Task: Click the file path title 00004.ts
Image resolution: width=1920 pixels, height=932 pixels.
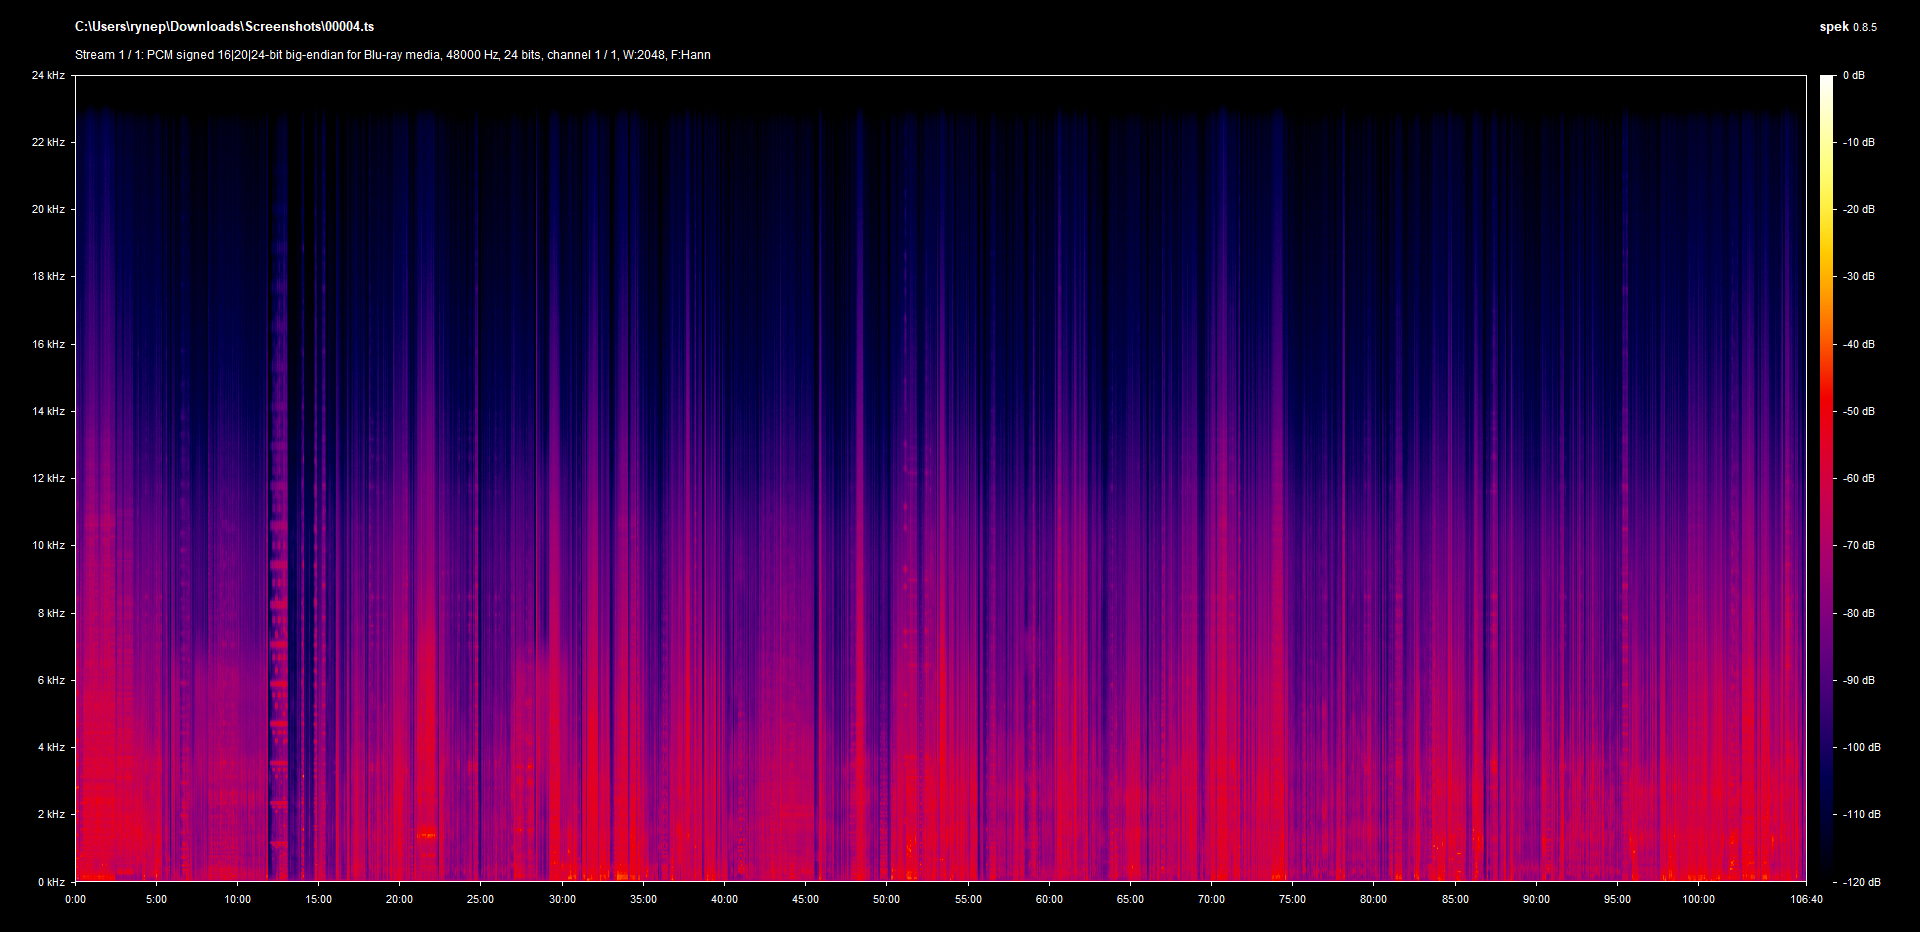Action: [x=224, y=27]
